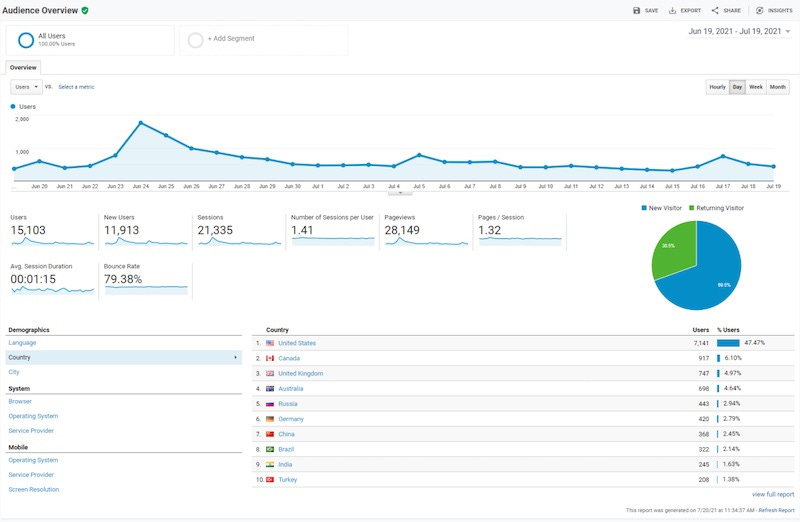Viewport: 800px width, 522px height.
Task: Click the Canada users value 917
Action: [x=704, y=358]
